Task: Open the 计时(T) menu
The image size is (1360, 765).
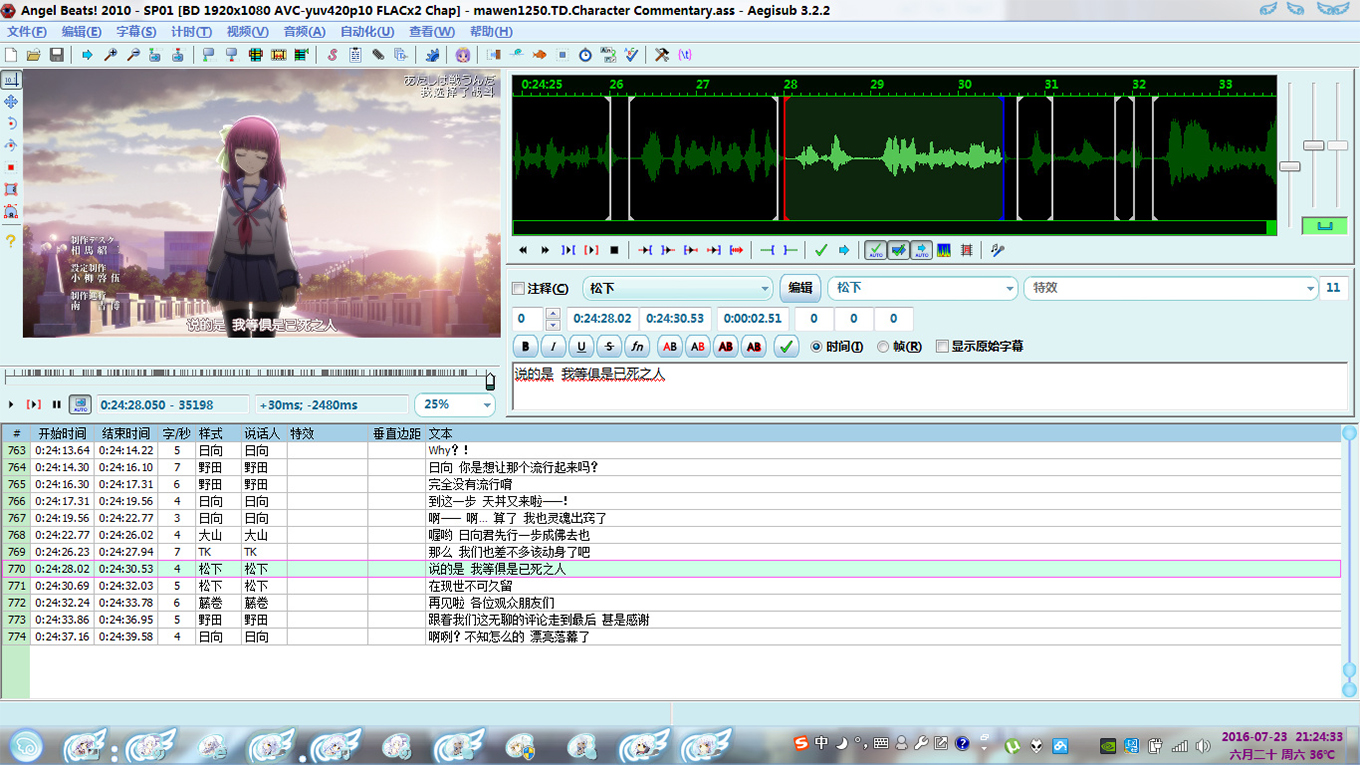Action: pyautogui.click(x=189, y=32)
